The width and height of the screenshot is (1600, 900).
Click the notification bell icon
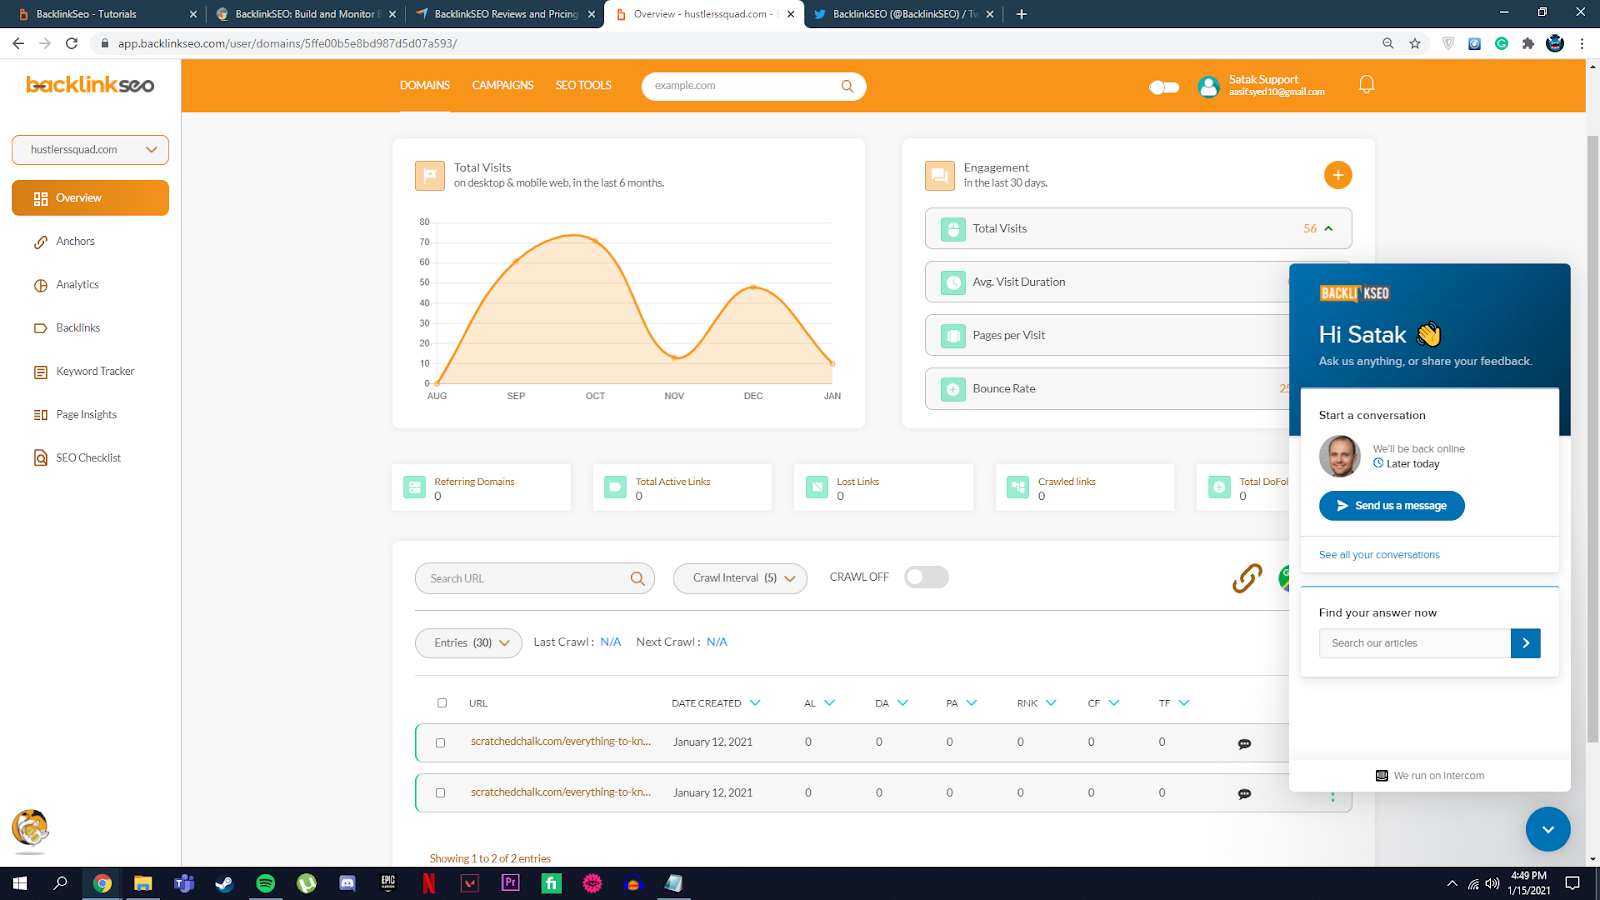[1366, 85]
